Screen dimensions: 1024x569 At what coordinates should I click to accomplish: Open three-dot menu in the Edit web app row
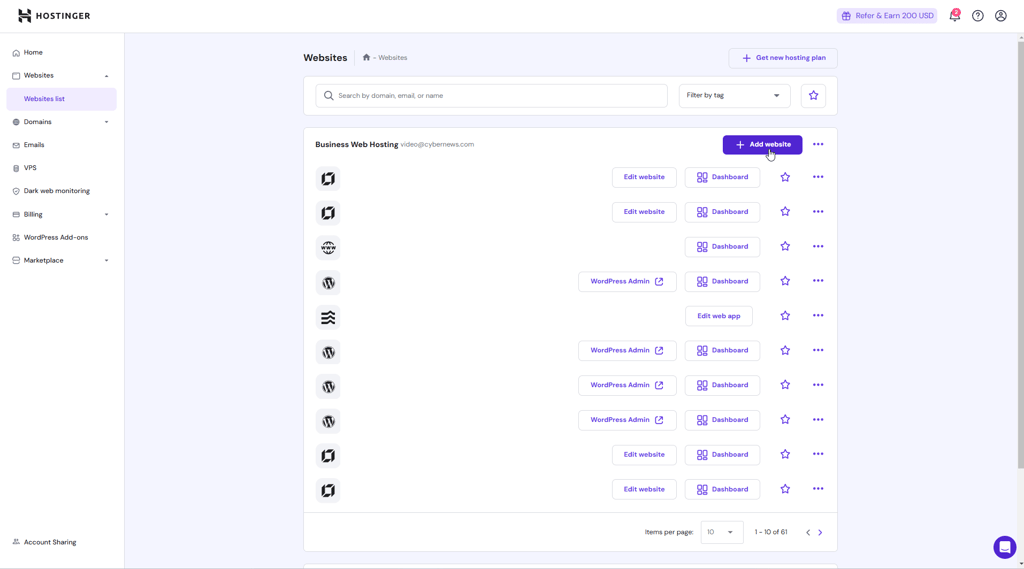tap(818, 316)
